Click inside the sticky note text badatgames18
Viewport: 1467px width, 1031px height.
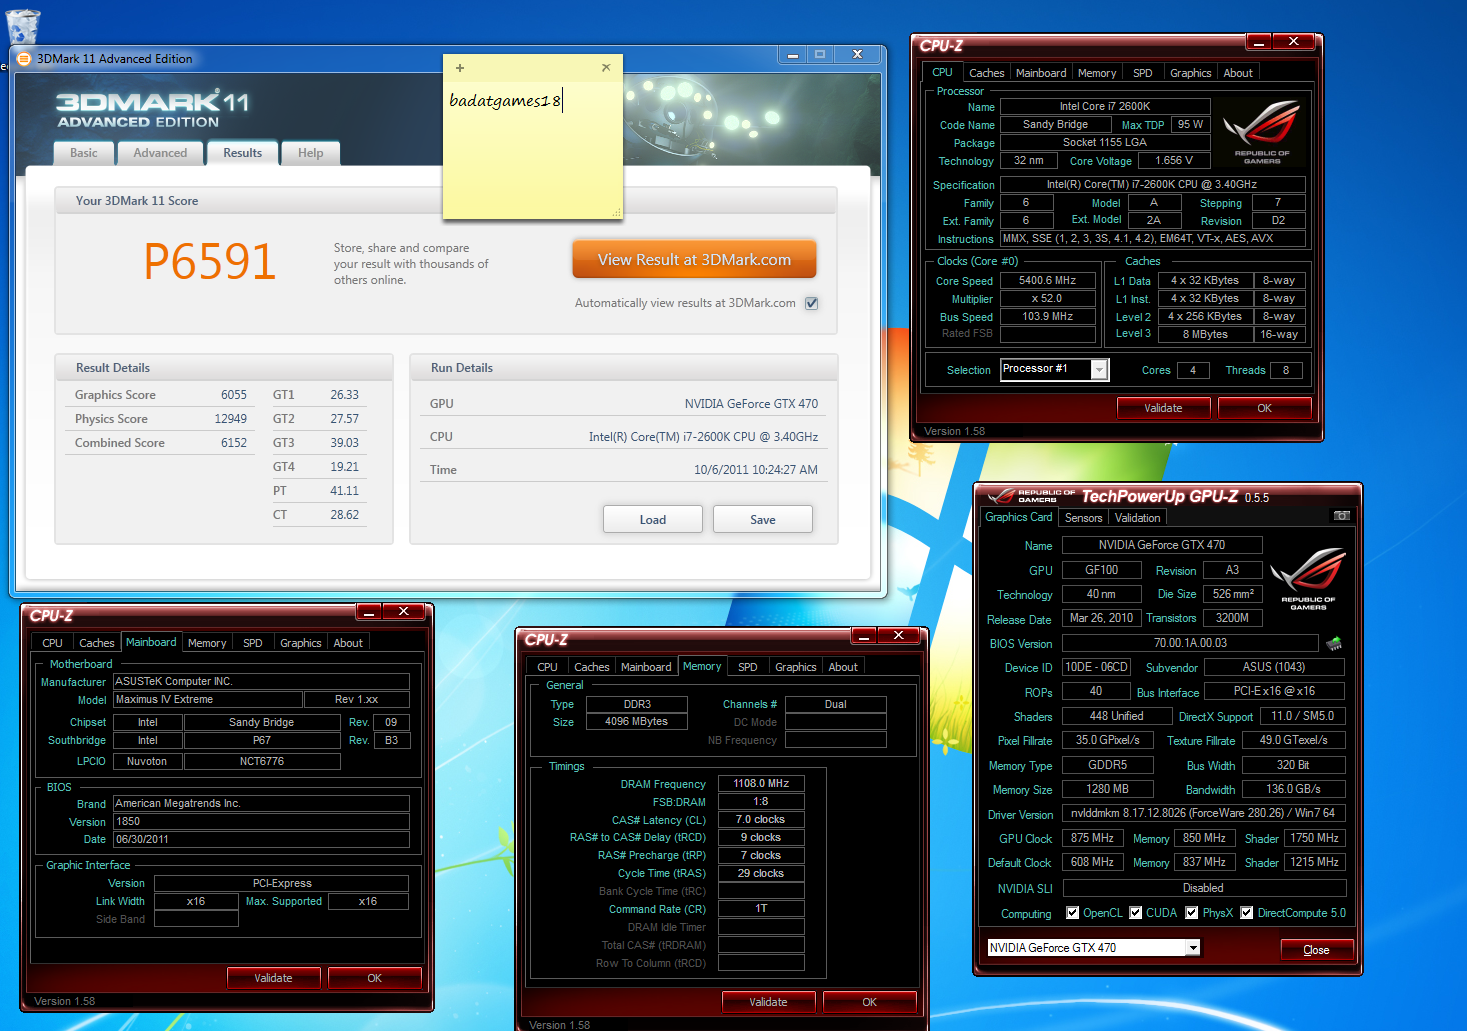point(505,100)
